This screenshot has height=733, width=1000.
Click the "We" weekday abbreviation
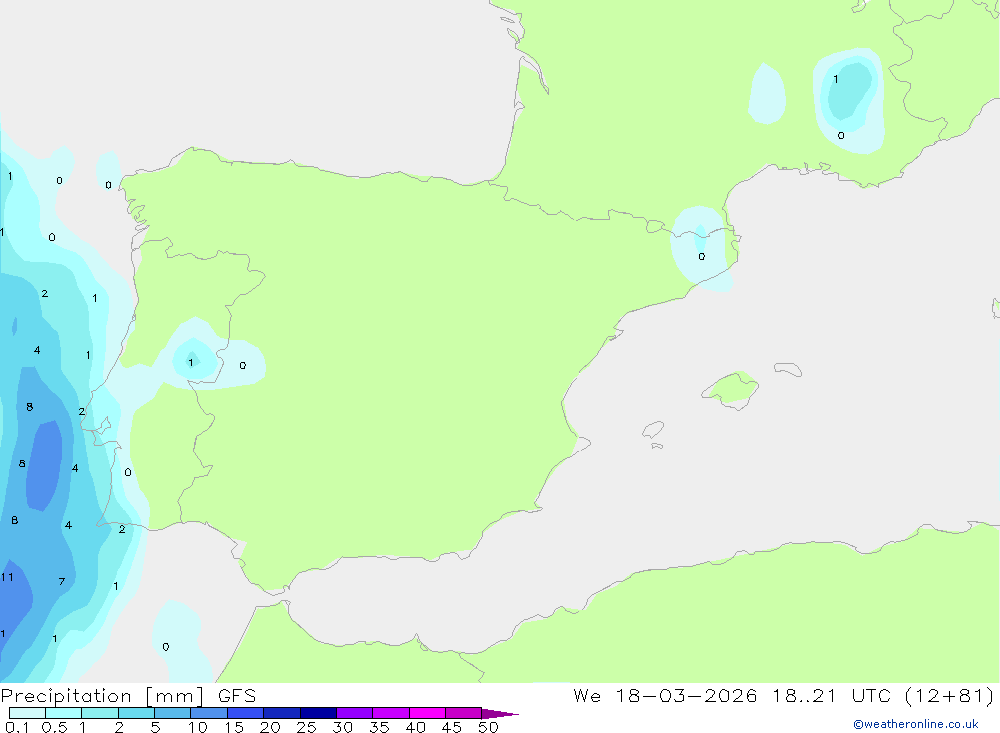click(x=587, y=695)
